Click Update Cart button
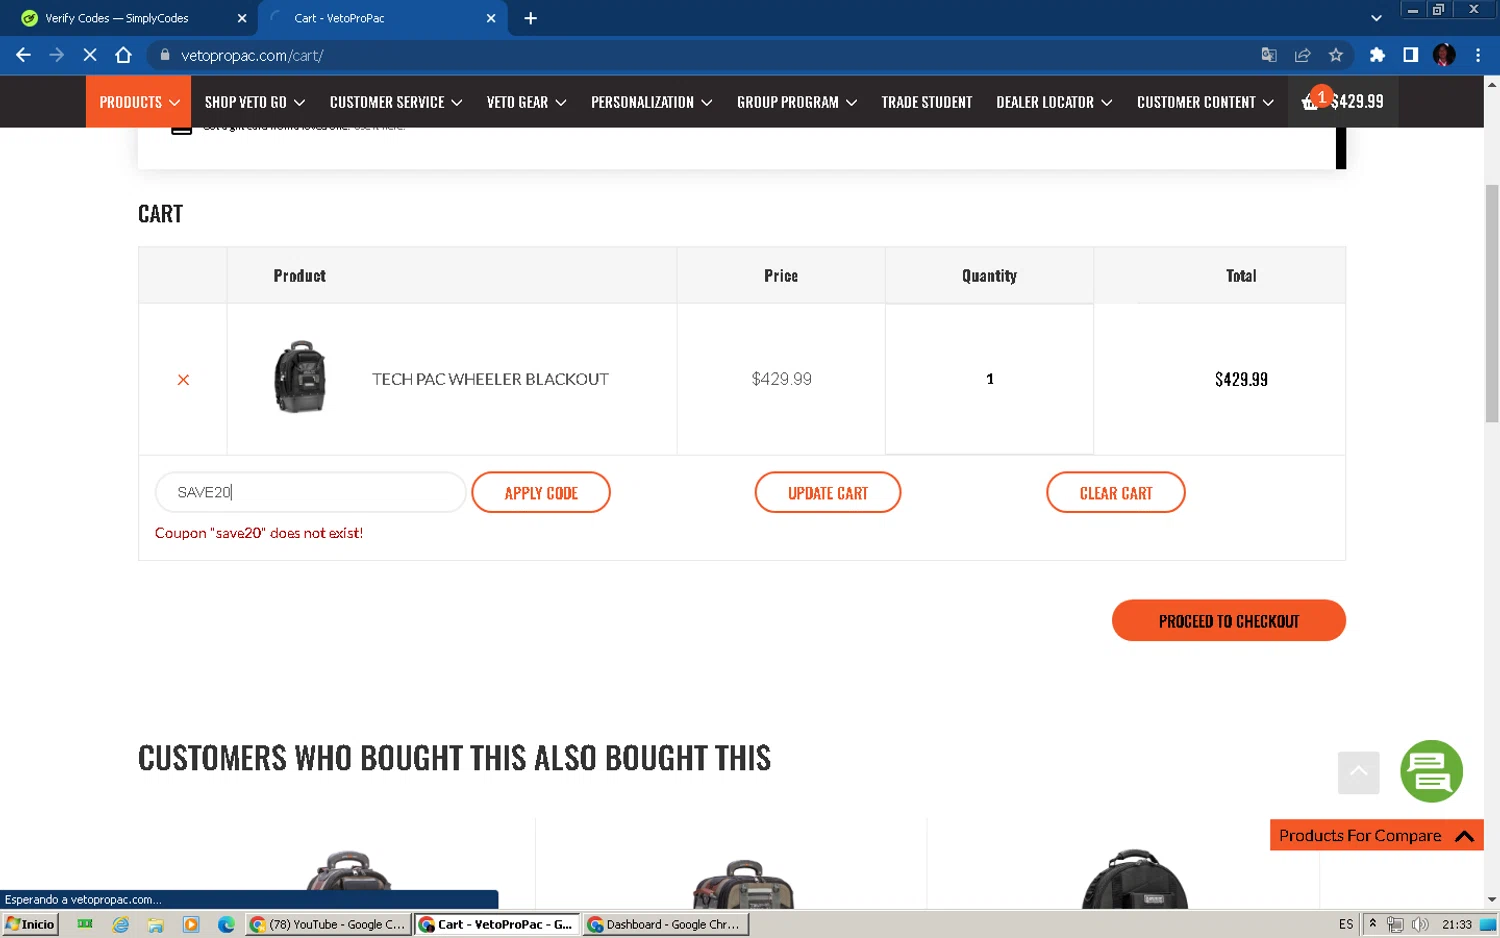The width and height of the screenshot is (1500, 938). [x=828, y=492]
